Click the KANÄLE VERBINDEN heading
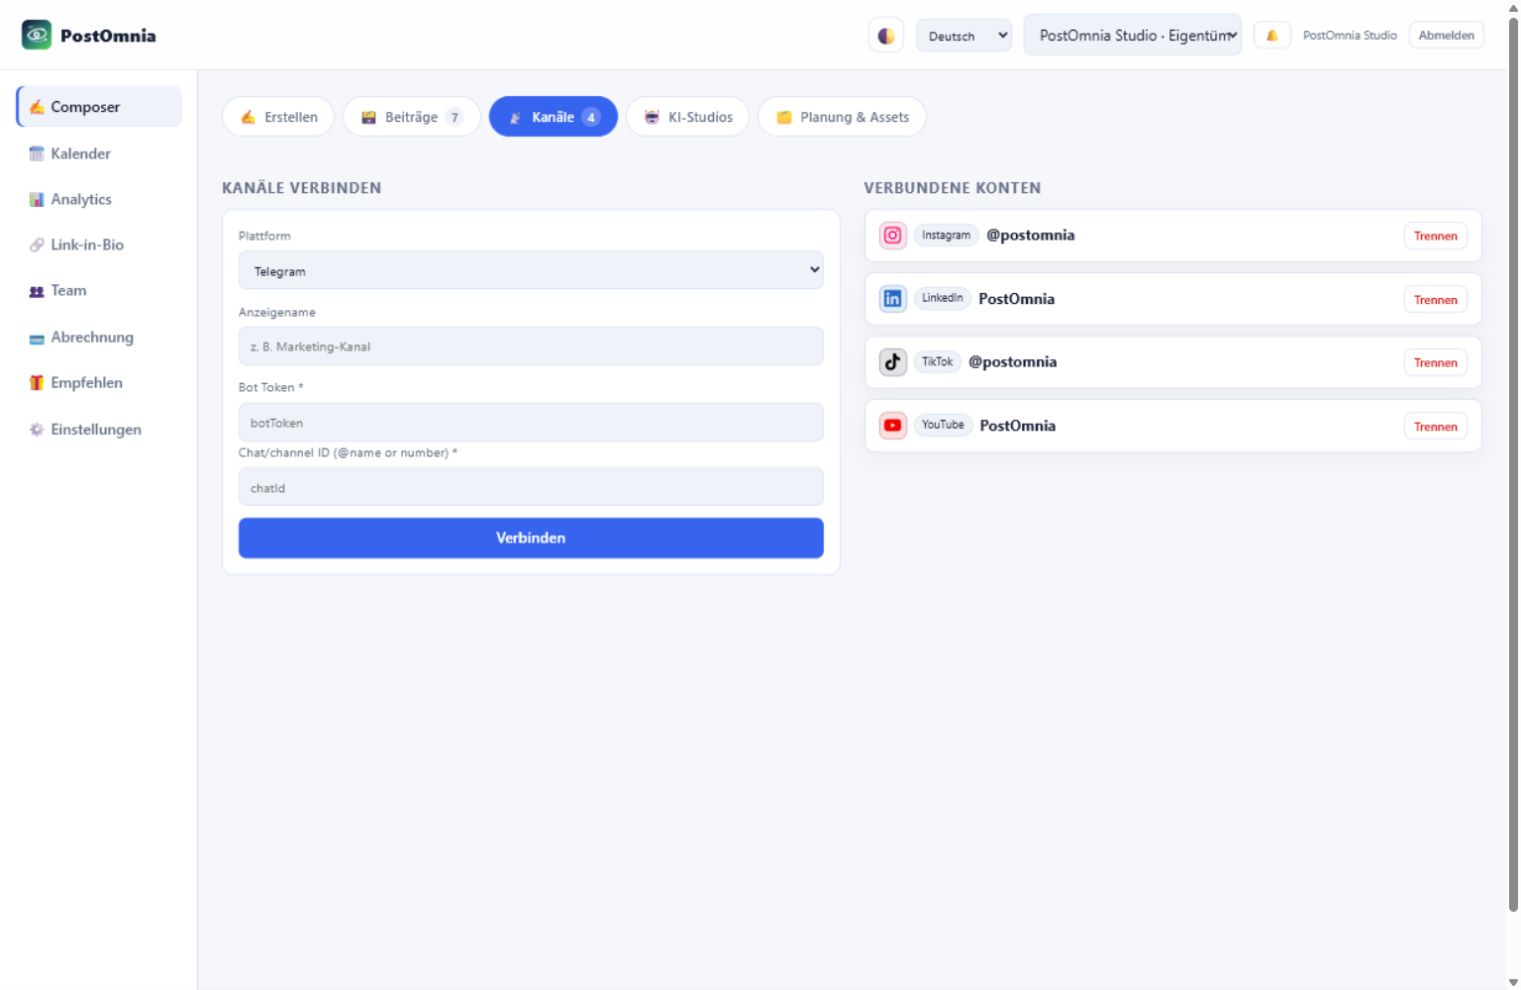 (301, 188)
